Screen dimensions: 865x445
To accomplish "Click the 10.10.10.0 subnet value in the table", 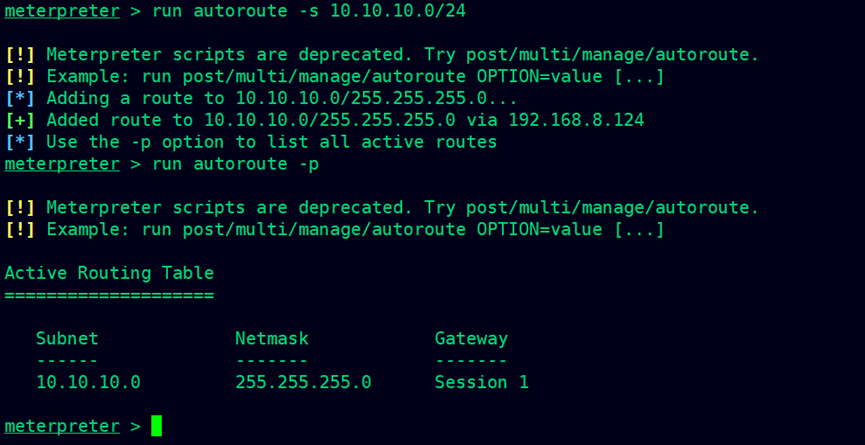I will point(88,382).
